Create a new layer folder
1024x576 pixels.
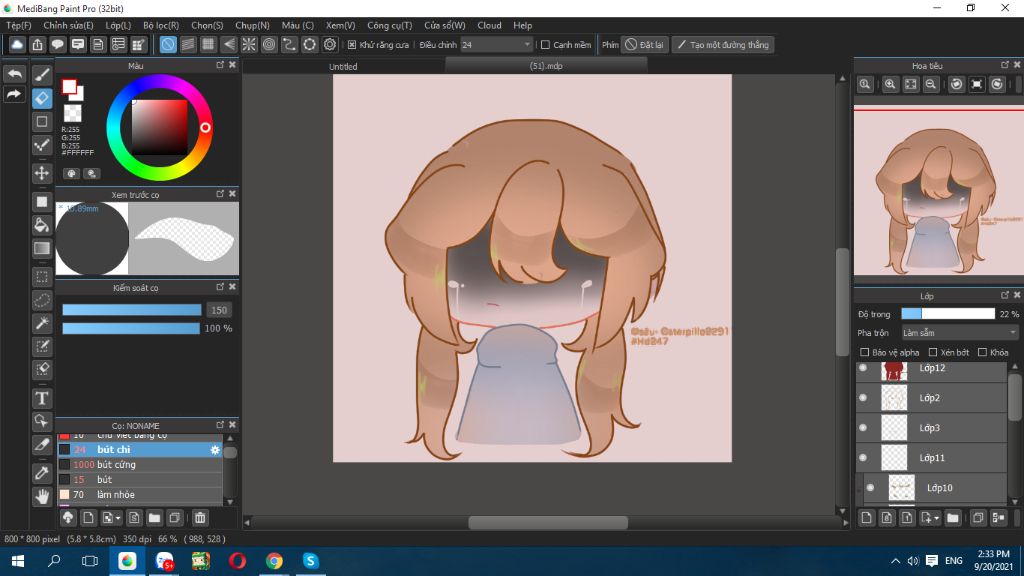point(953,518)
